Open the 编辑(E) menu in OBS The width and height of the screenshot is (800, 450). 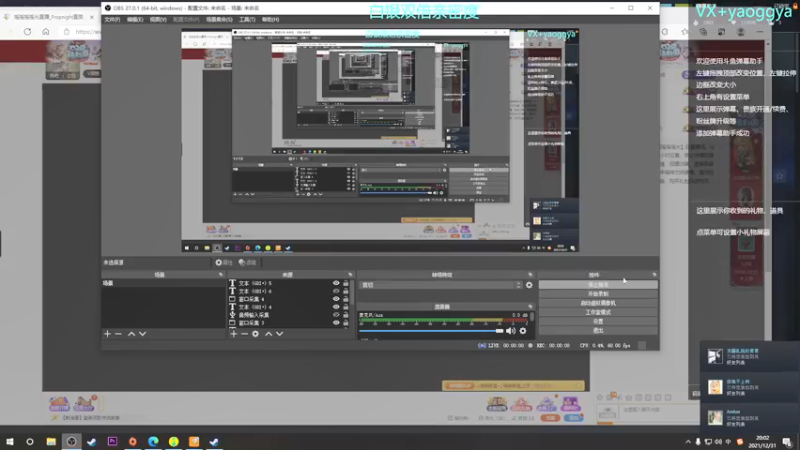pos(135,19)
